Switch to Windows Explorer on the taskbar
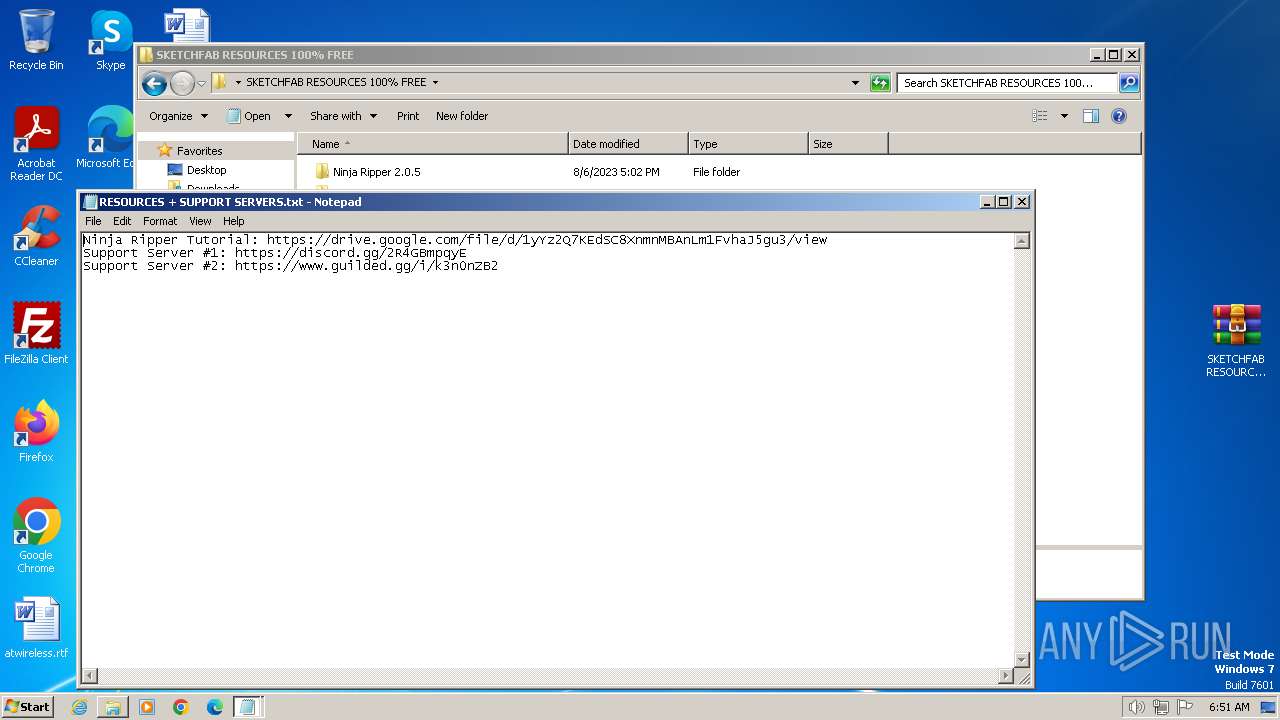The image size is (1280, 720). point(113,707)
